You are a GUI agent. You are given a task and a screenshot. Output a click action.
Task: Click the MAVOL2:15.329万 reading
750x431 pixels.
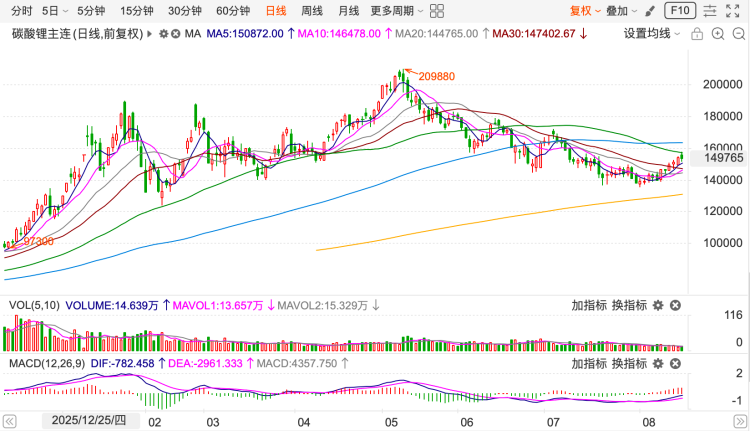322,306
